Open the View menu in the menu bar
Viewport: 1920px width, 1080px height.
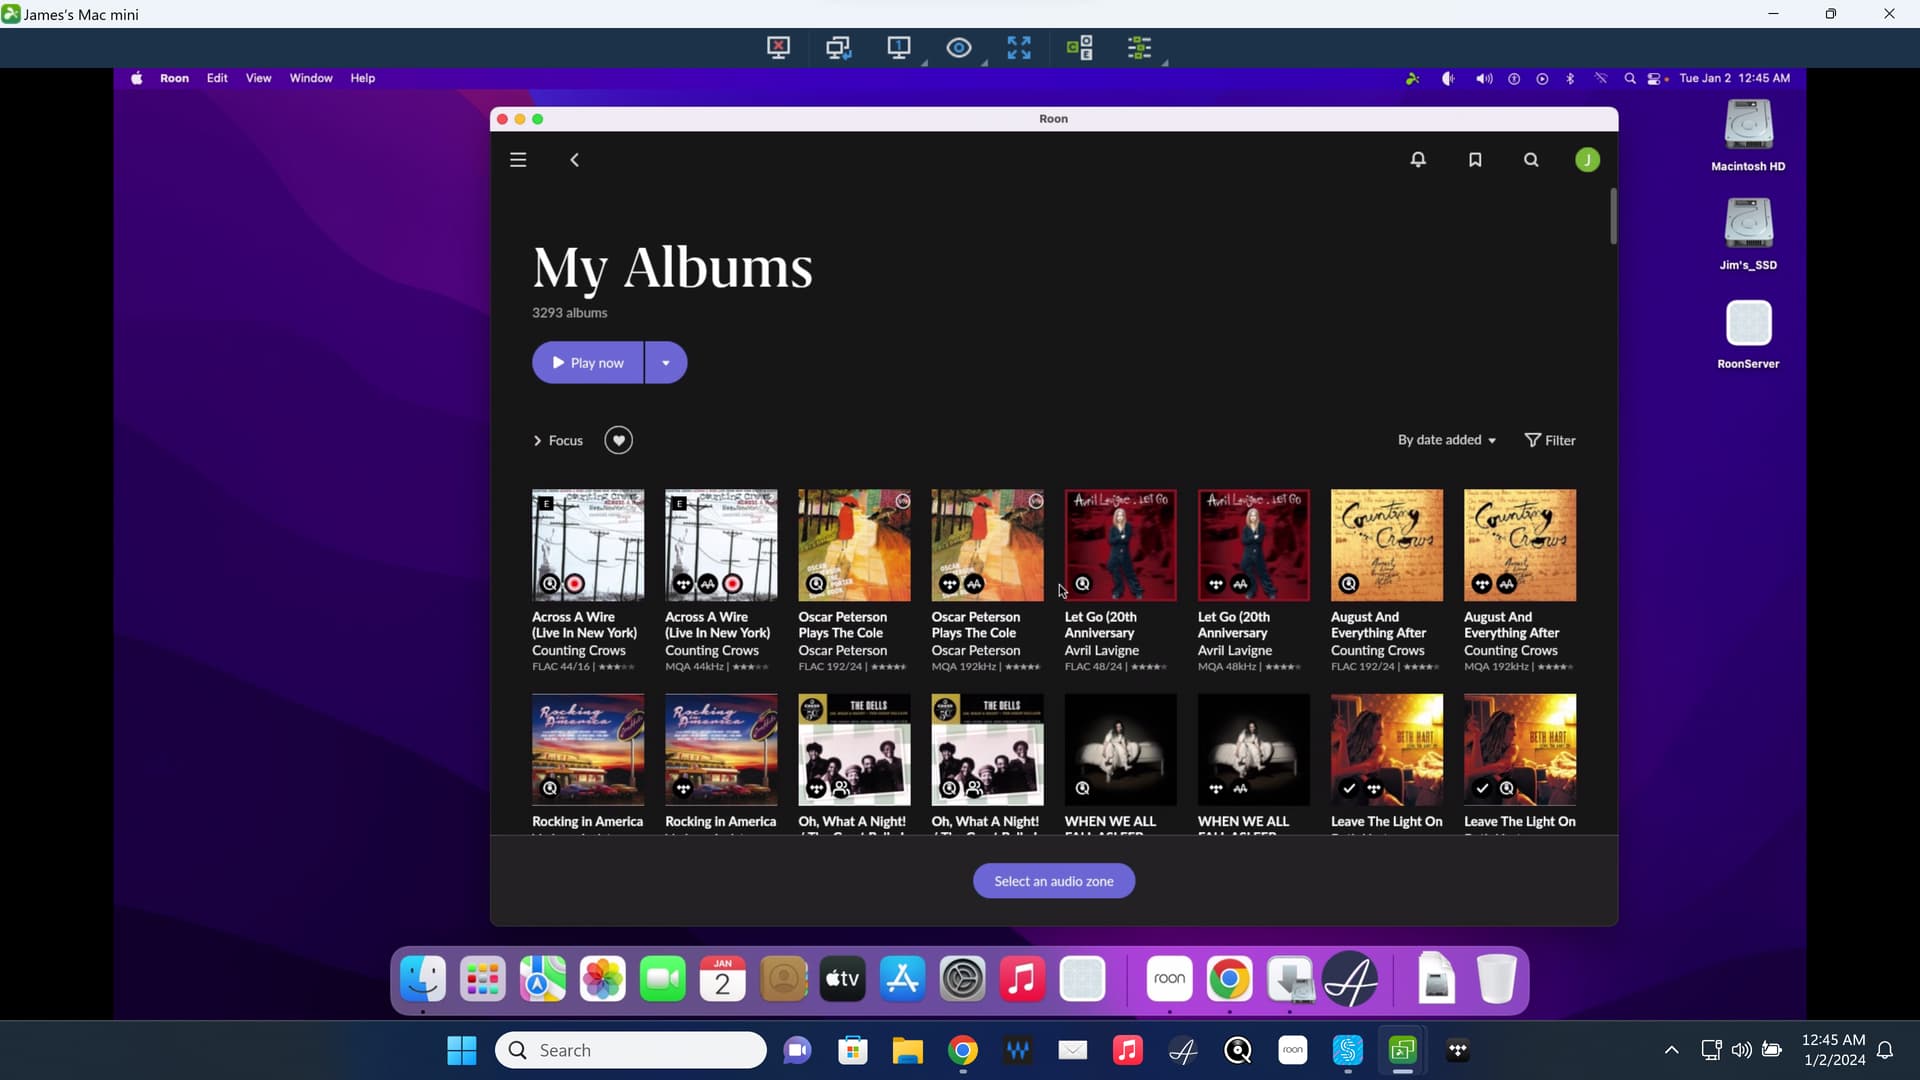pos(258,78)
